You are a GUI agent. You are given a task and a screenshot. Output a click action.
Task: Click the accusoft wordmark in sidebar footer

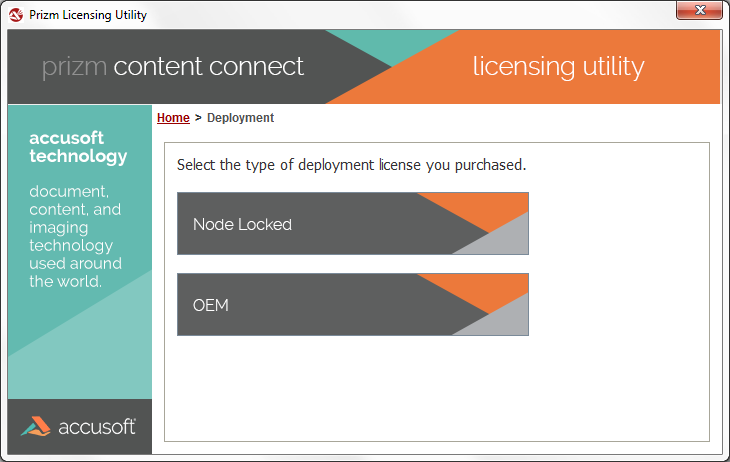[x=96, y=427]
